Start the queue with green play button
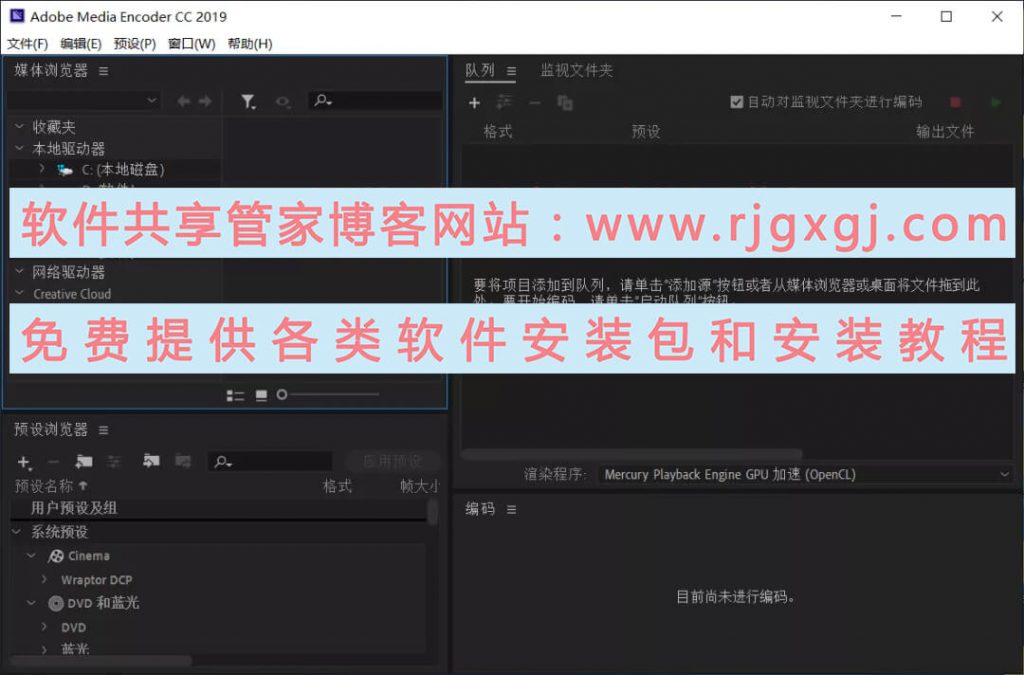Screen dimensions: 1024x675 [x=996, y=102]
